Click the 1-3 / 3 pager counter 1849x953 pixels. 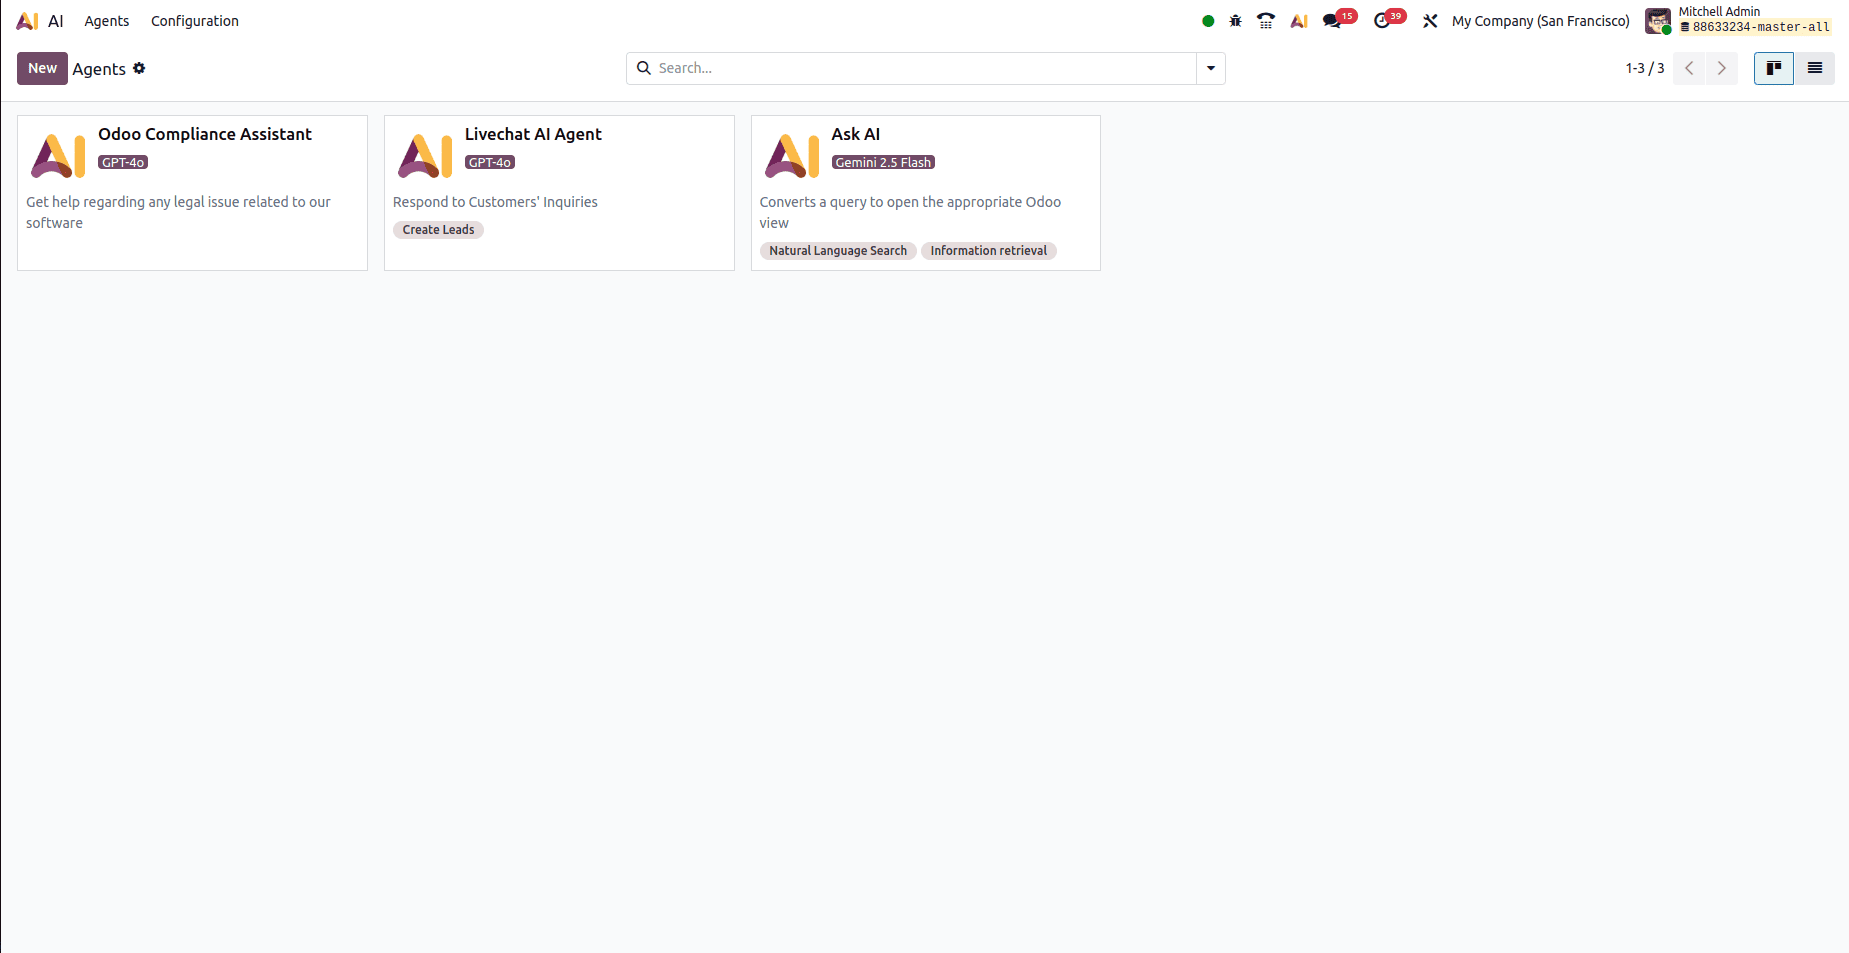(x=1645, y=68)
